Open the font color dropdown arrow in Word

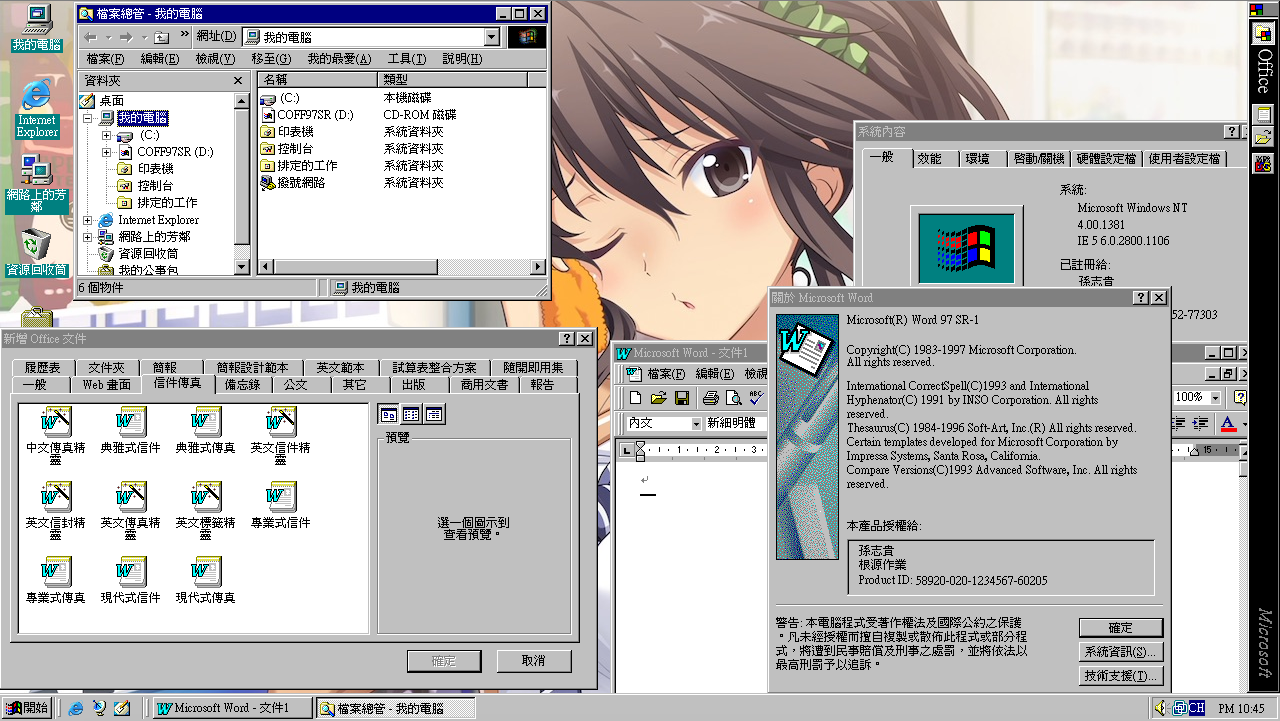1244,424
